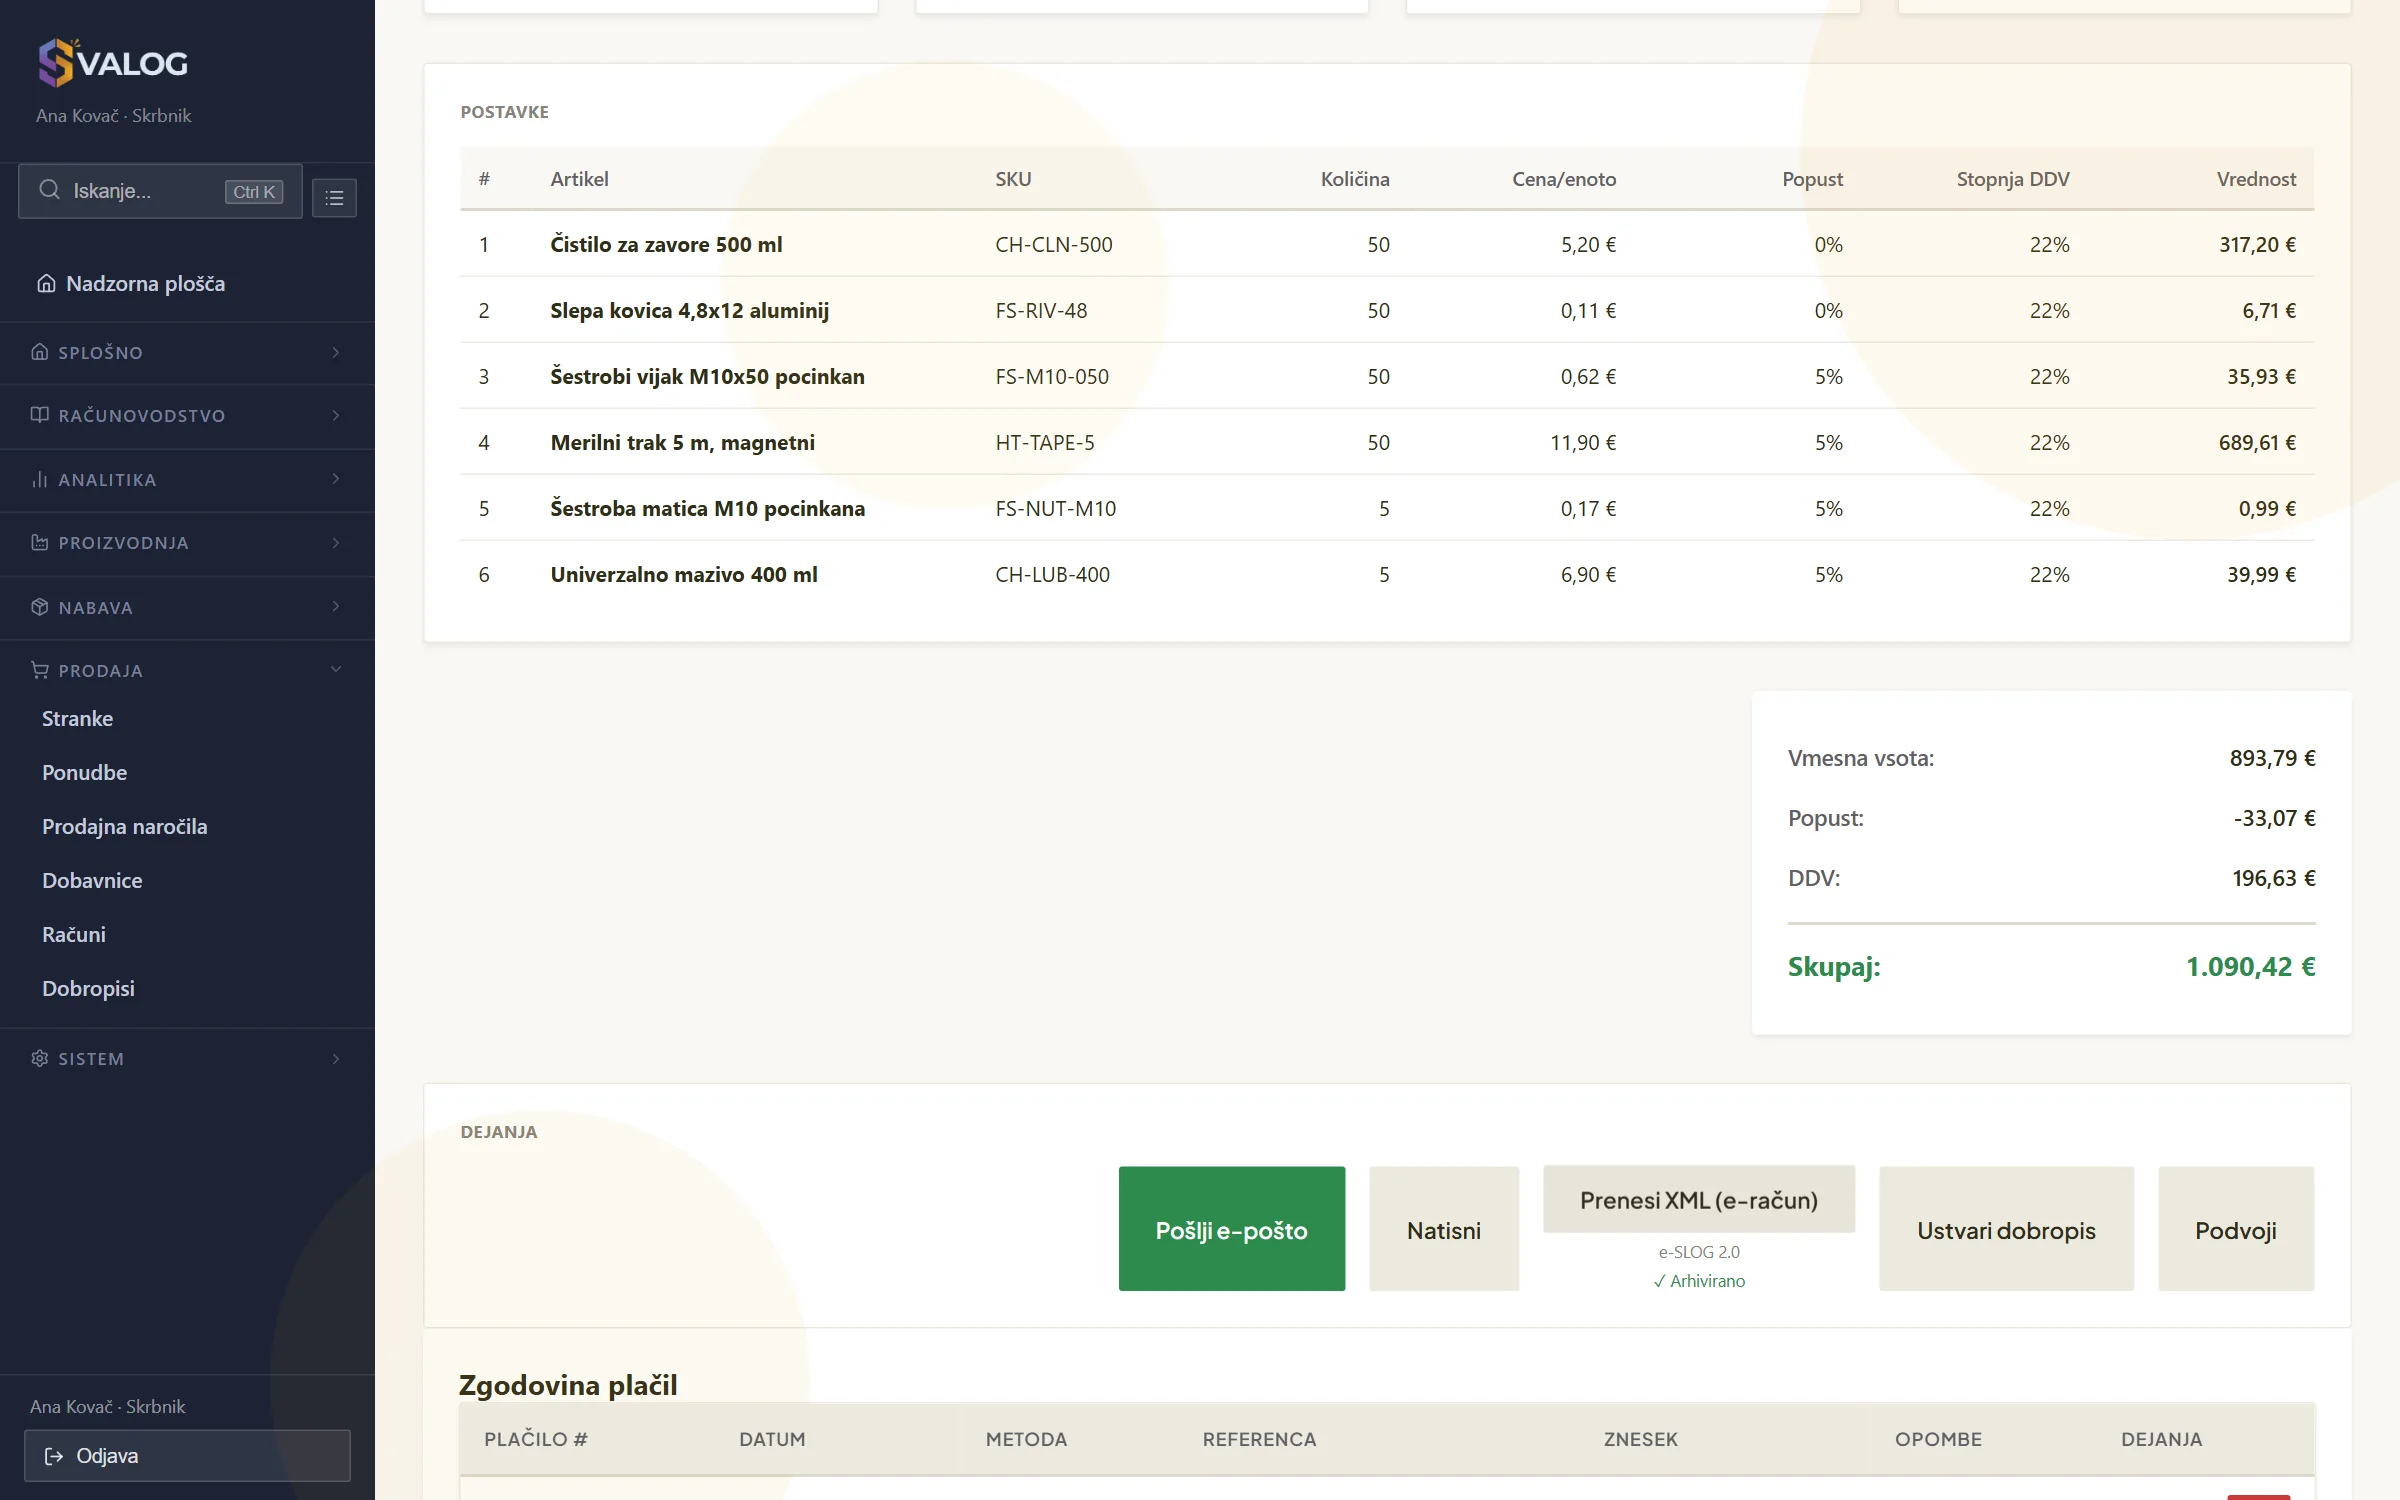Click the Proizvodnja factory icon
Image resolution: width=2400 pixels, height=1500 pixels.
[40, 543]
